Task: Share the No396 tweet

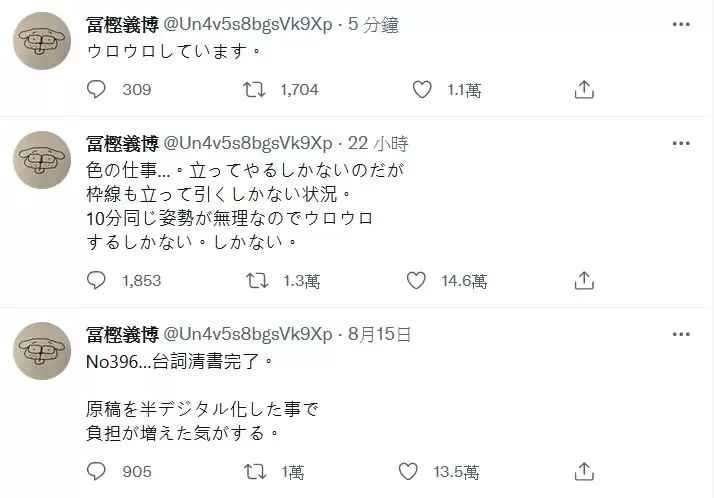Action: [x=584, y=472]
